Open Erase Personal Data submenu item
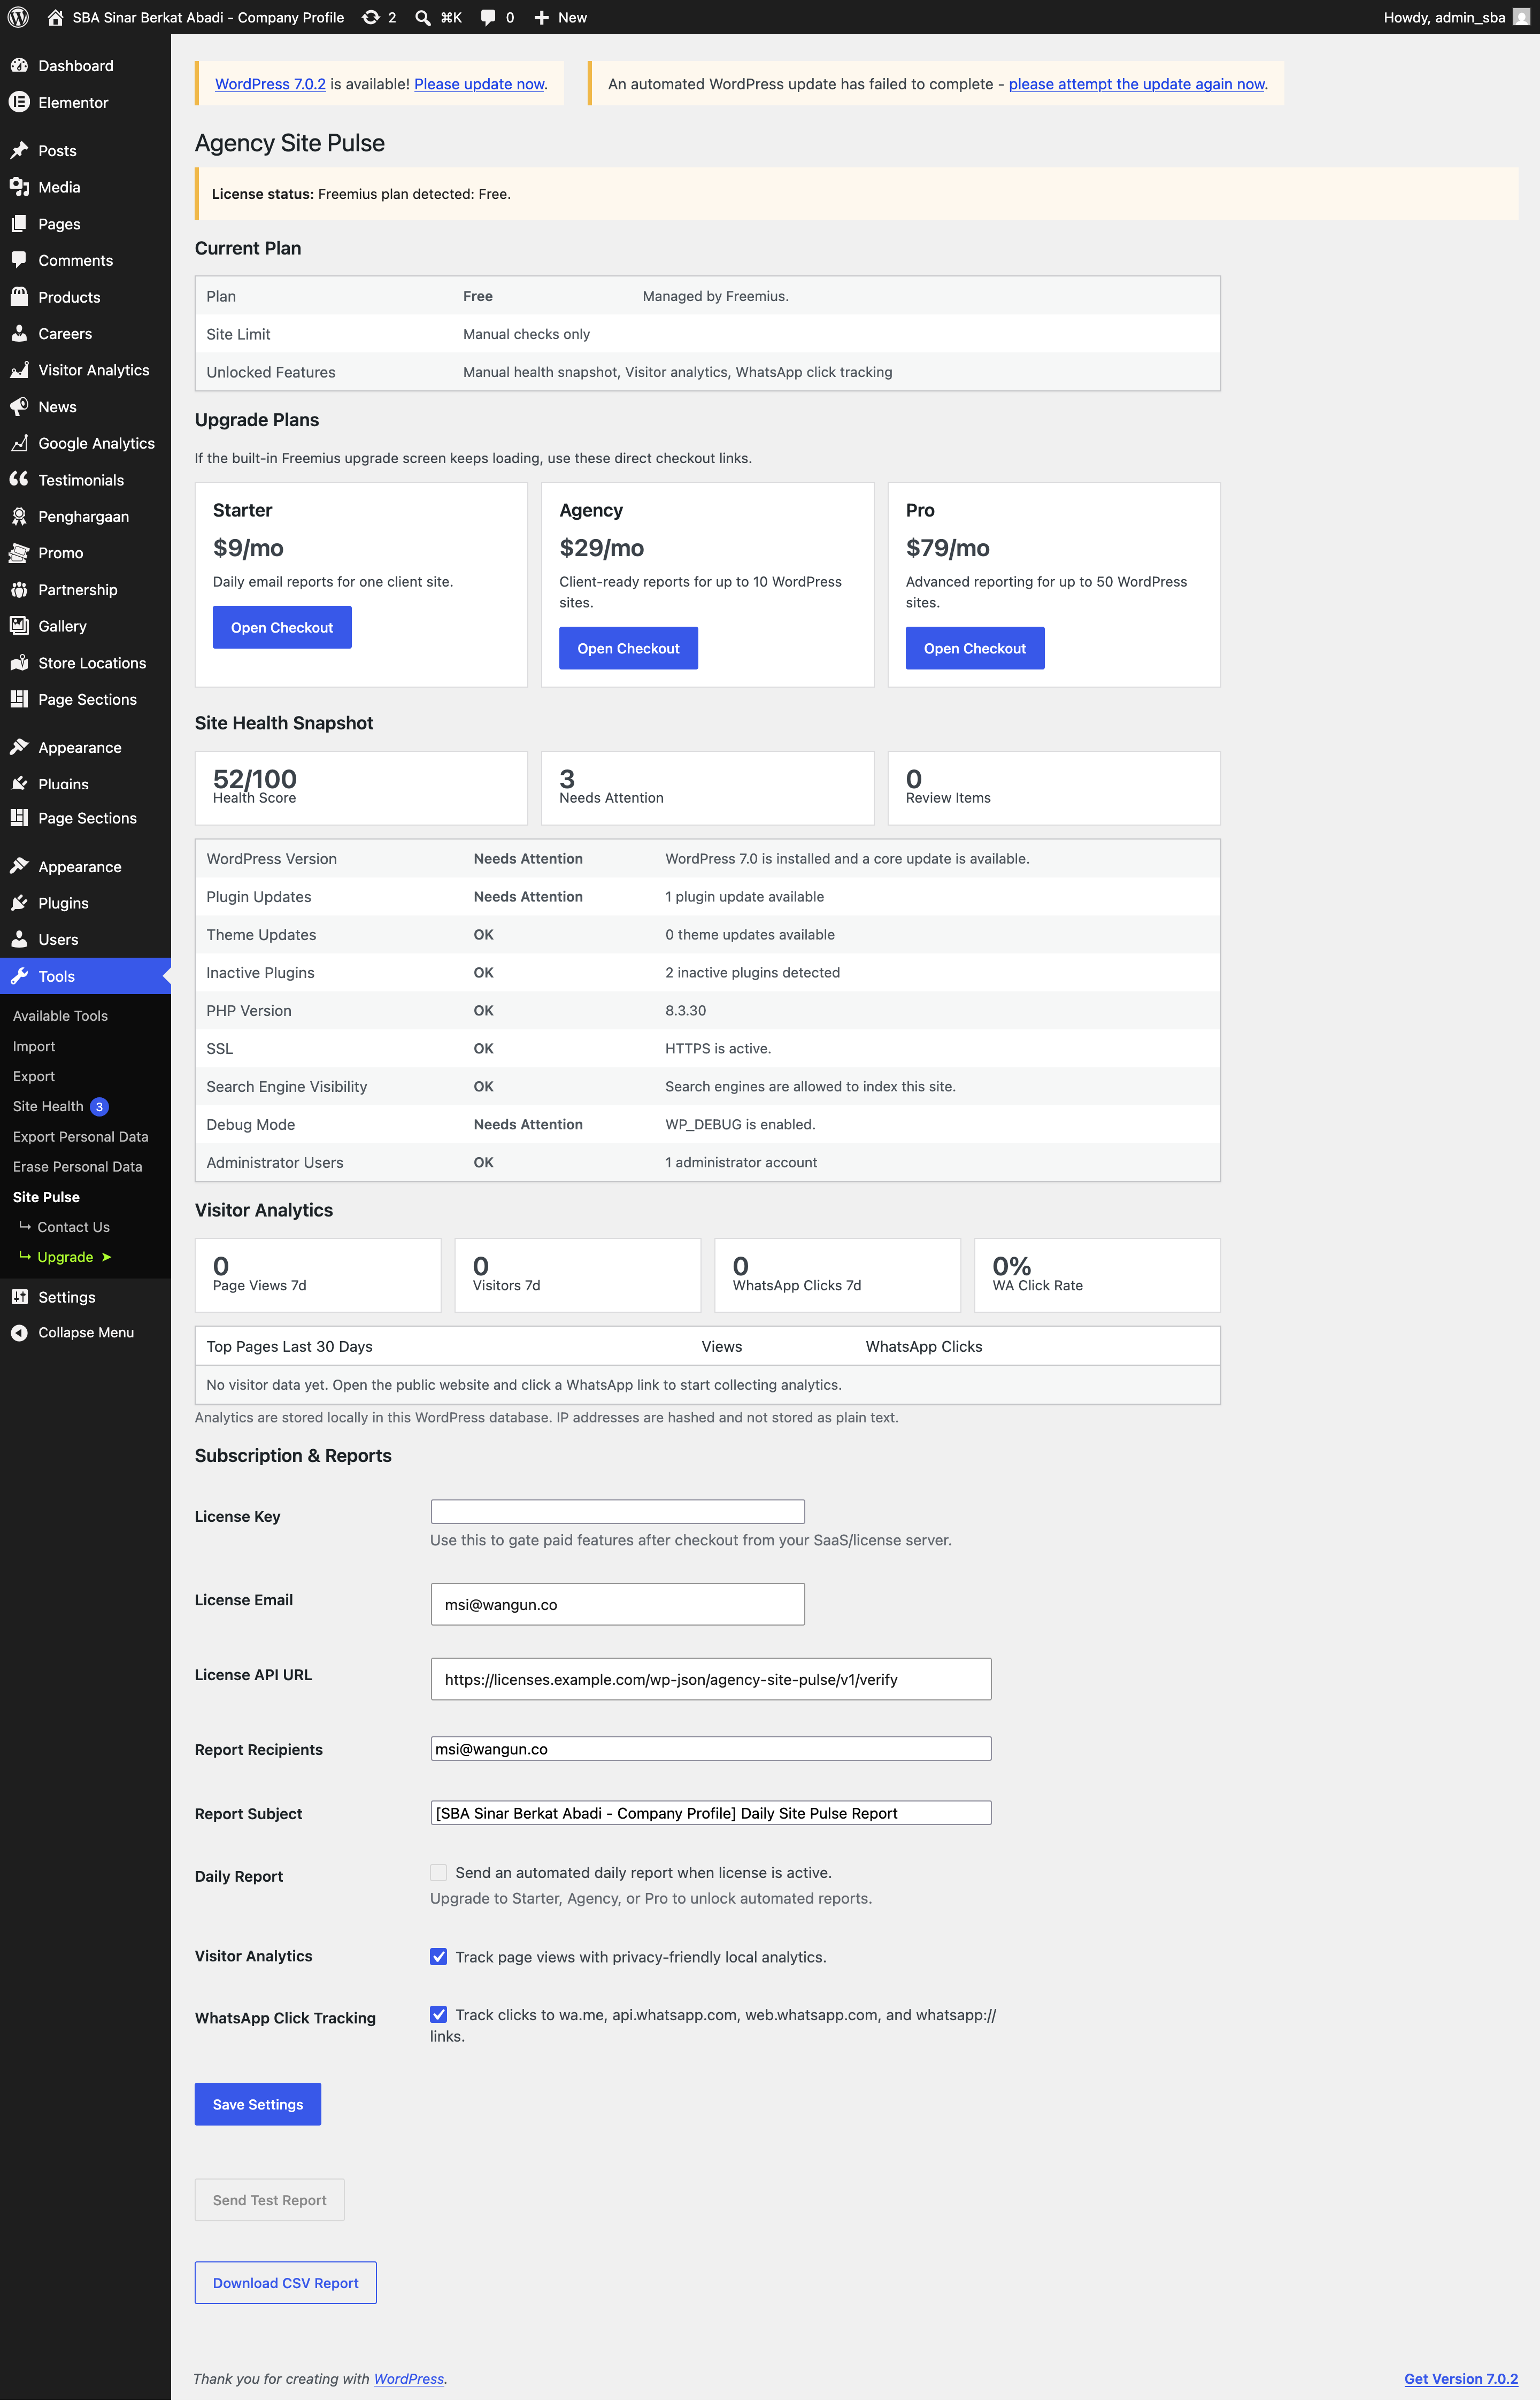 [x=77, y=1167]
